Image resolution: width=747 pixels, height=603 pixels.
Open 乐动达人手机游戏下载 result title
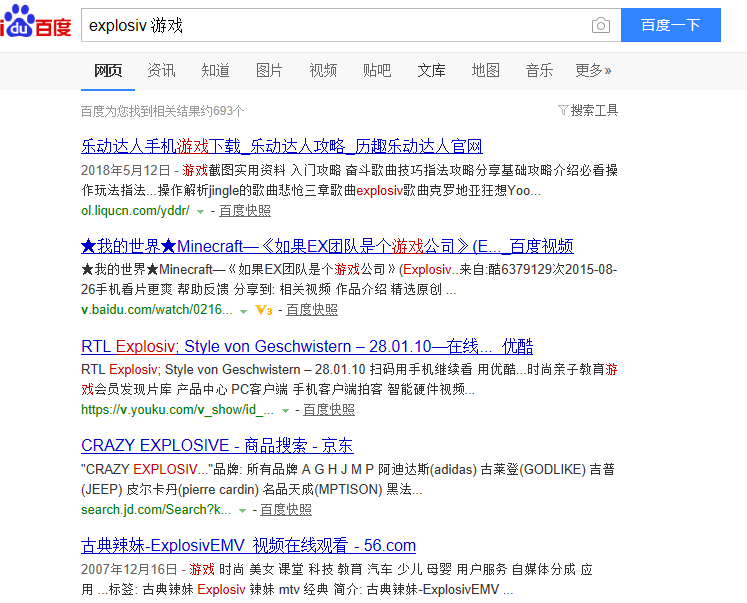[282, 146]
